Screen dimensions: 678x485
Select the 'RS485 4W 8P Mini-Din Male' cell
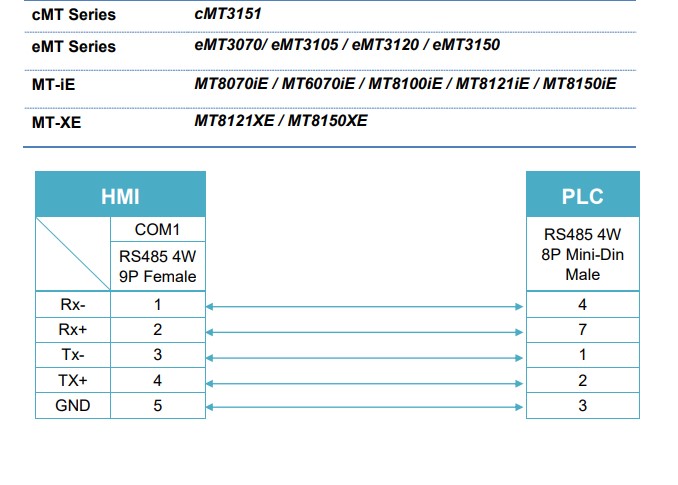click(582, 254)
